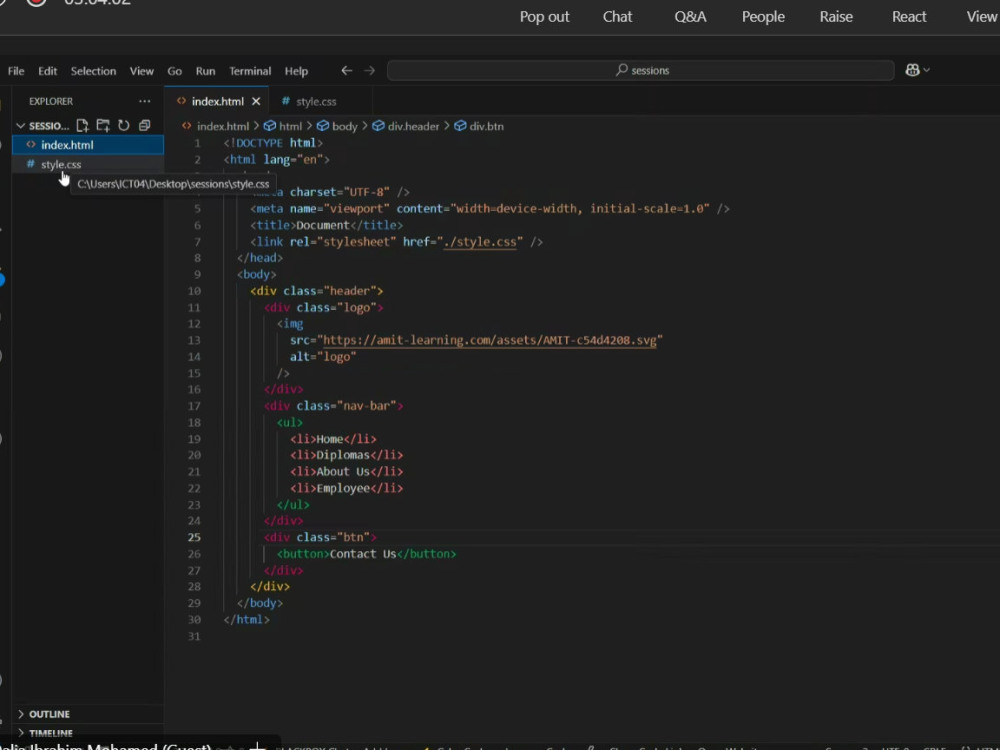This screenshot has width=1000, height=750.
Task: Open the Copilot icon
Action: pyautogui.click(x=912, y=70)
